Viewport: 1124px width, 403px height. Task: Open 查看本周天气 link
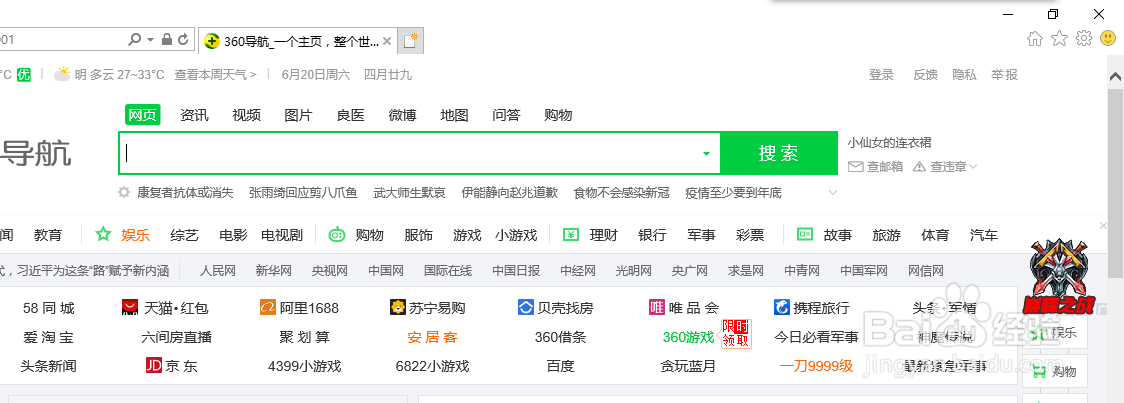(x=215, y=75)
